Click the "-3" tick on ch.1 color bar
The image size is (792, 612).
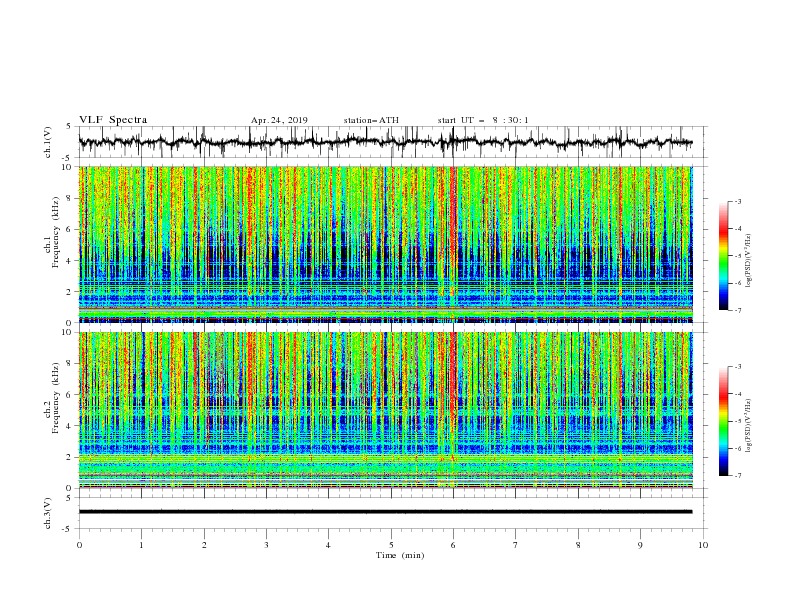[737, 201]
